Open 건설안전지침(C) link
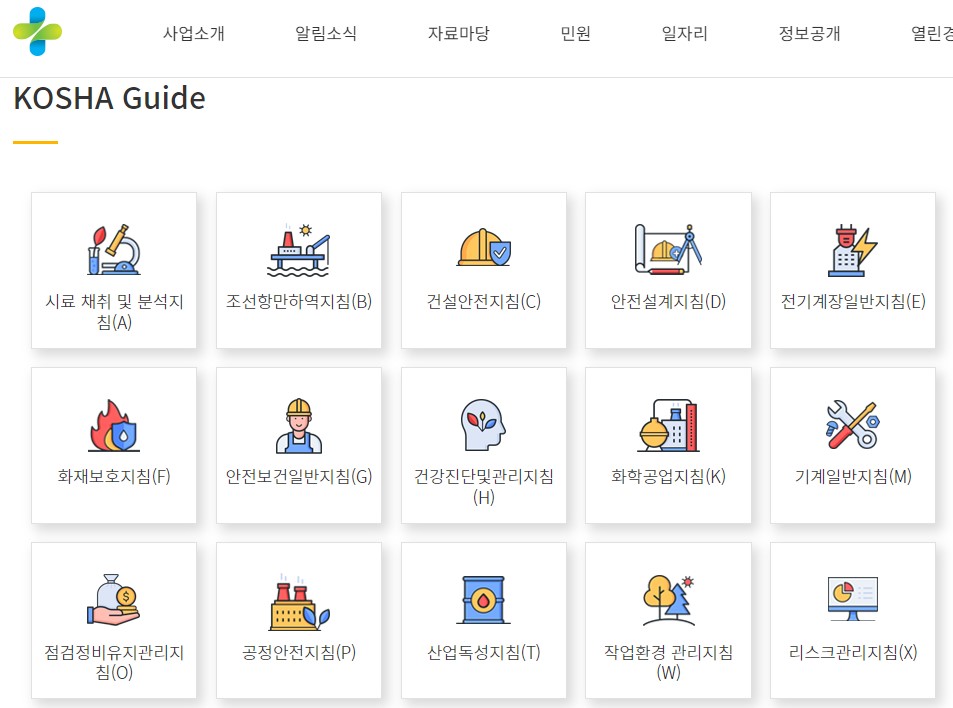Image resolution: width=953 pixels, height=708 pixels. tap(484, 301)
